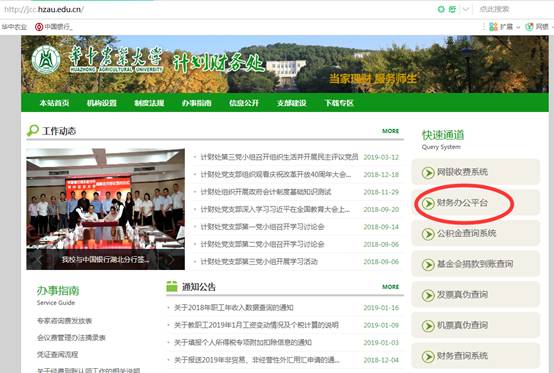Click the 网银 icon in browser toolbar
Screen dimensions: 554x373
[529, 26]
